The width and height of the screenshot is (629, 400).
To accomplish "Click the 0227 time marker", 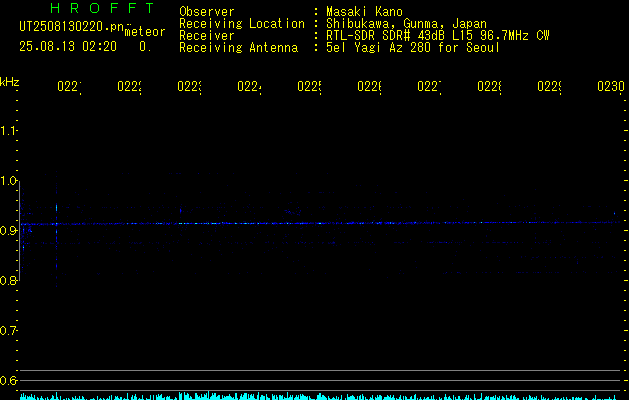I will (x=429, y=86).
